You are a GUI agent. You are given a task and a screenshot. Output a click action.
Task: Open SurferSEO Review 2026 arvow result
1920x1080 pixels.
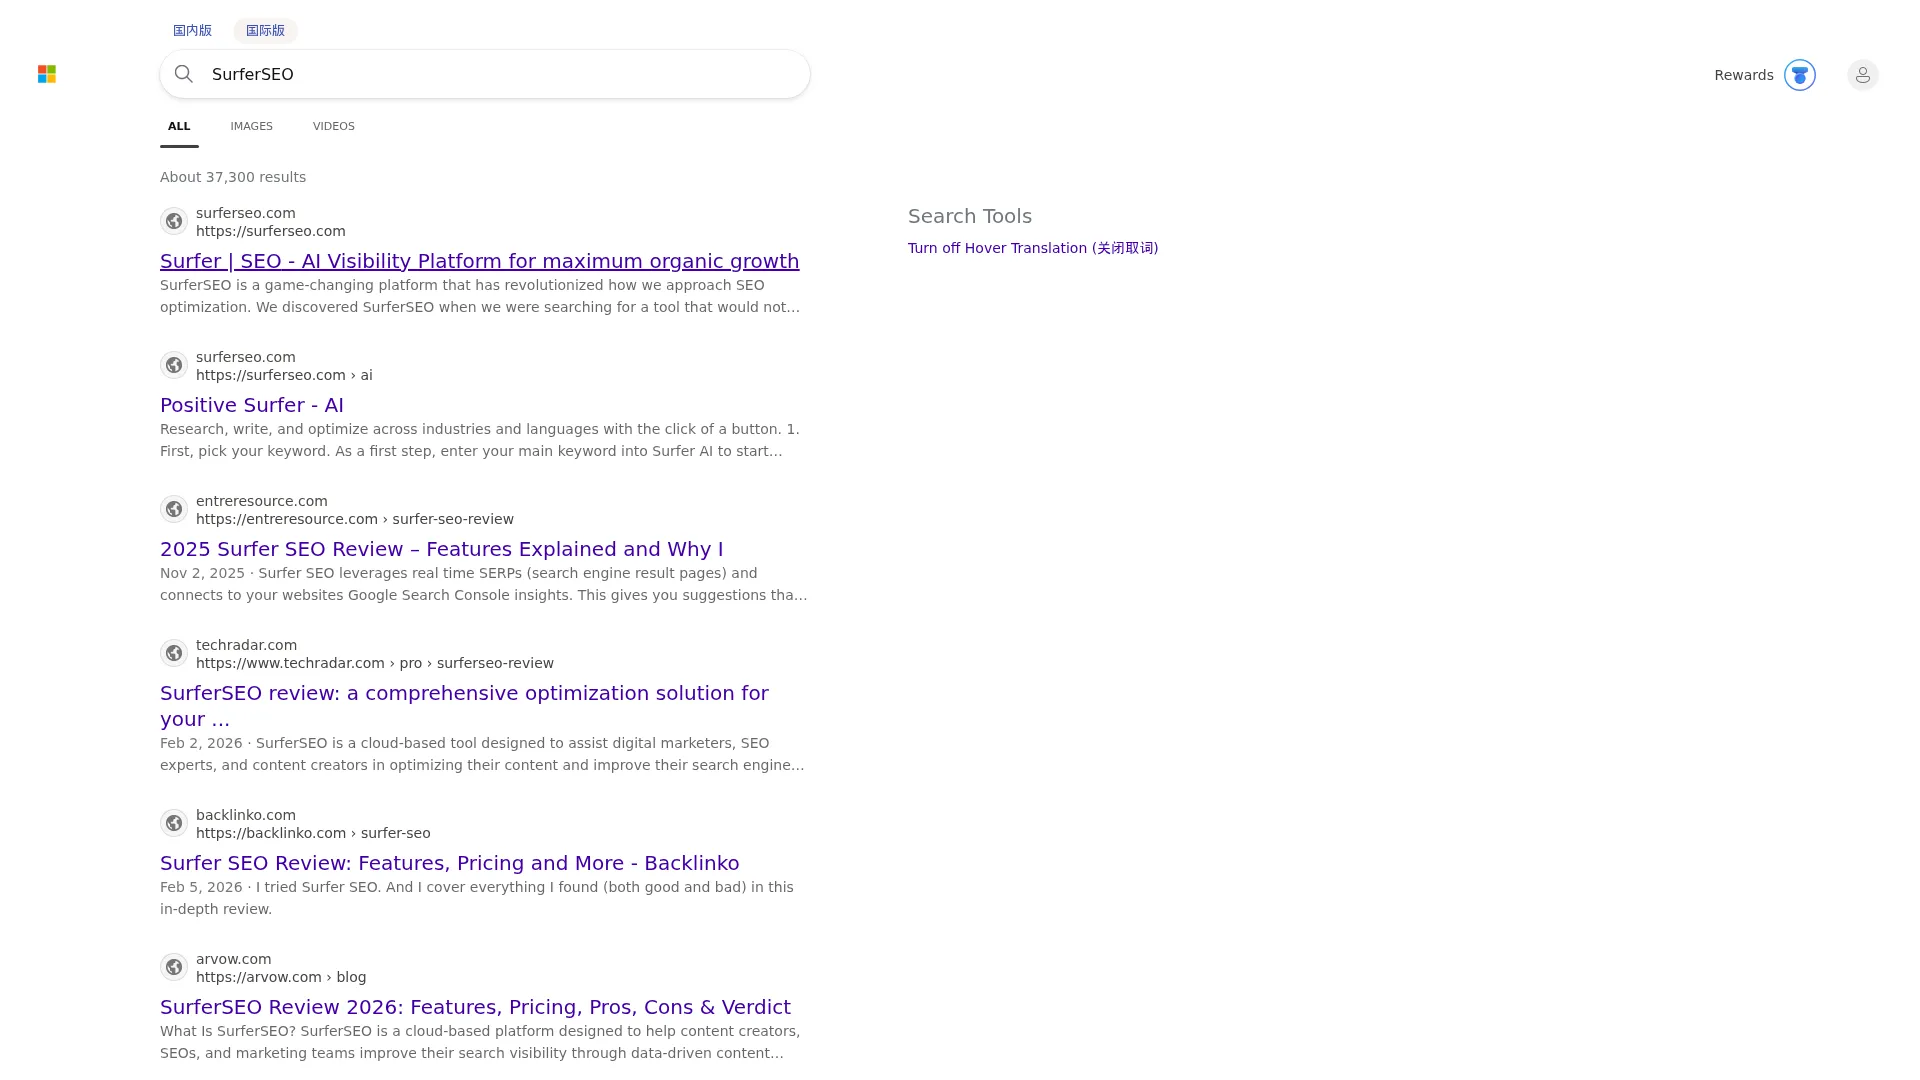point(475,1007)
